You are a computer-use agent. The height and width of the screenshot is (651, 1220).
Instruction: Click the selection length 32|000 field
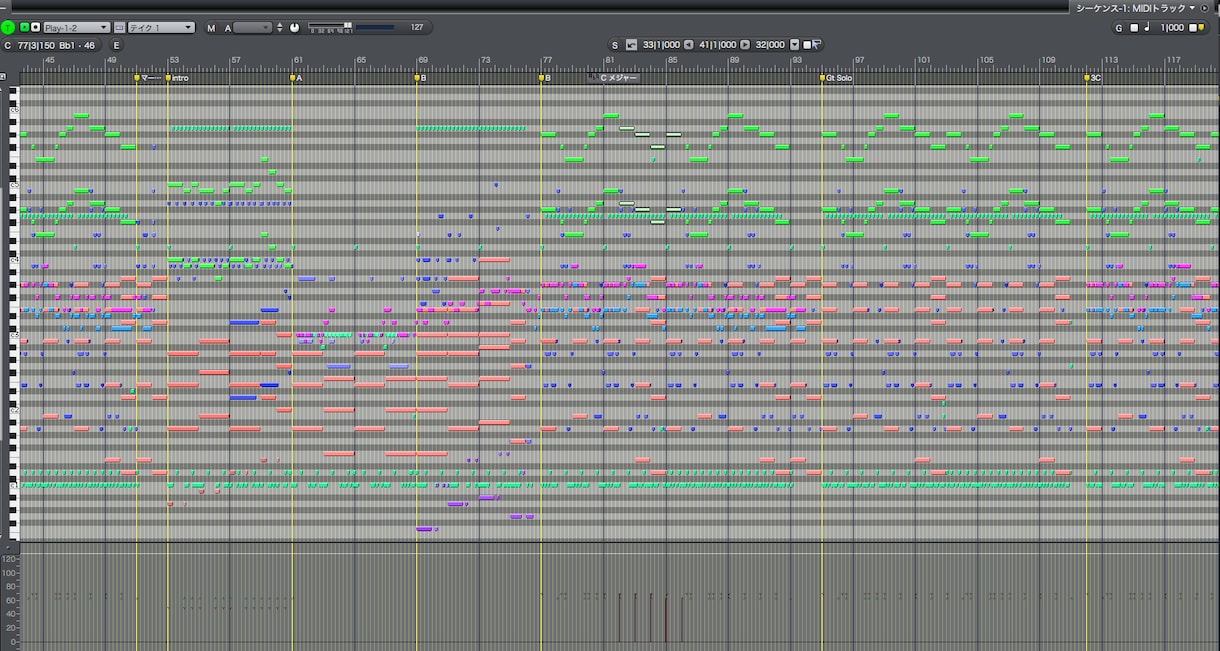click(770, 45)
